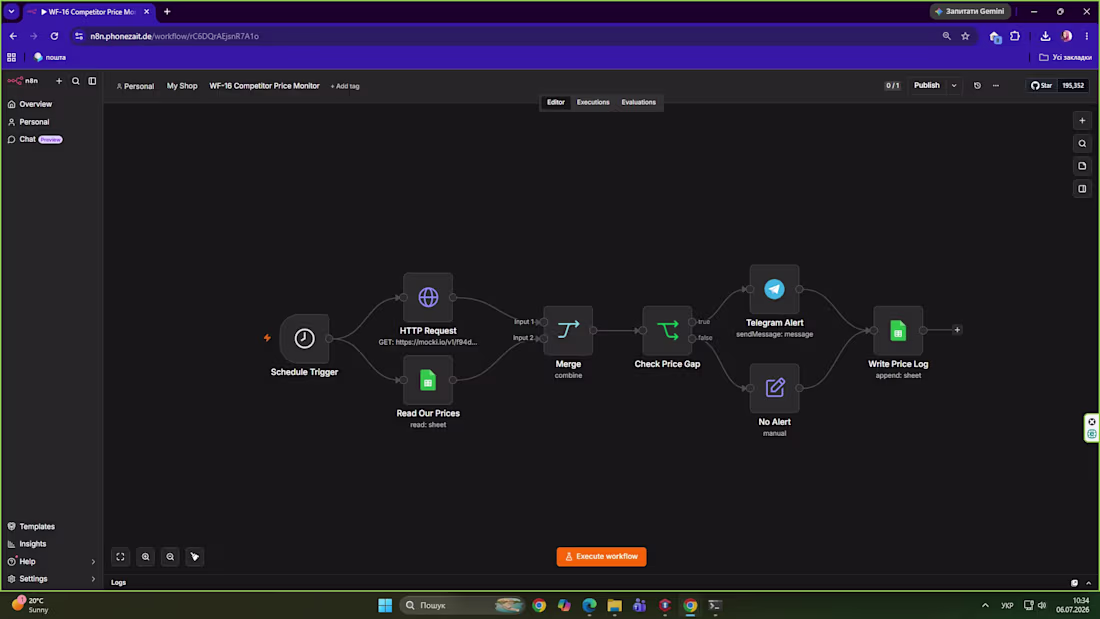The image size is (1100, 619).
Task: Open the No Alert edit node
Action: pyautogui.click(x=774, y=387)
